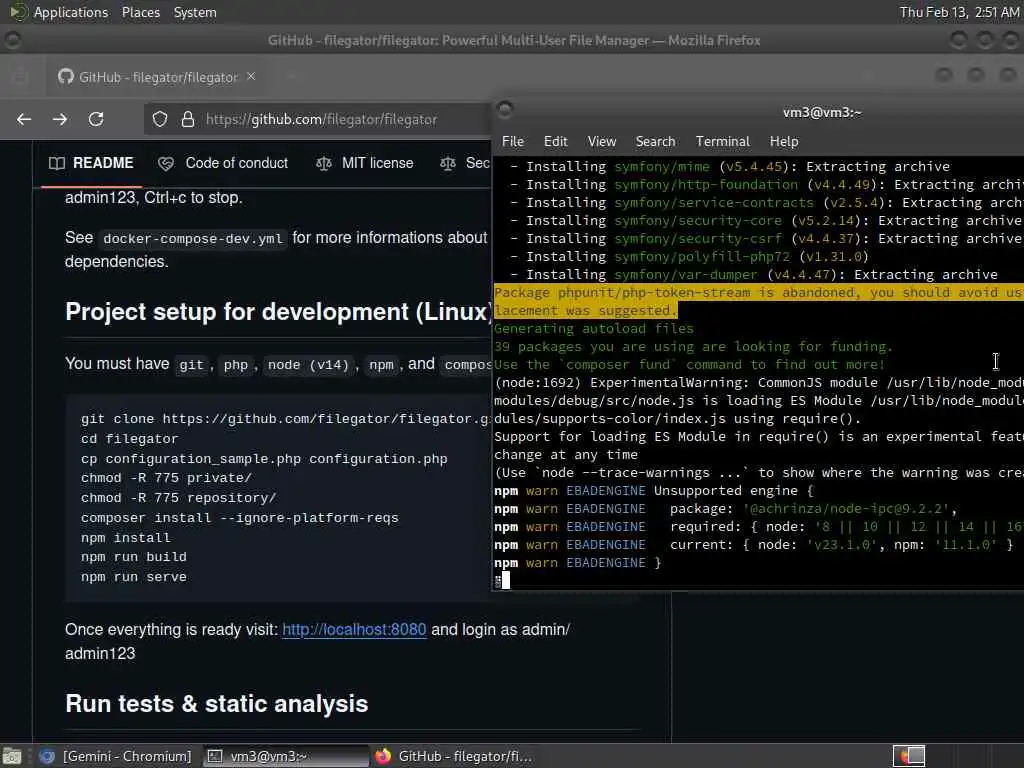Open the terminal Search menu

[x=656, y=142]
